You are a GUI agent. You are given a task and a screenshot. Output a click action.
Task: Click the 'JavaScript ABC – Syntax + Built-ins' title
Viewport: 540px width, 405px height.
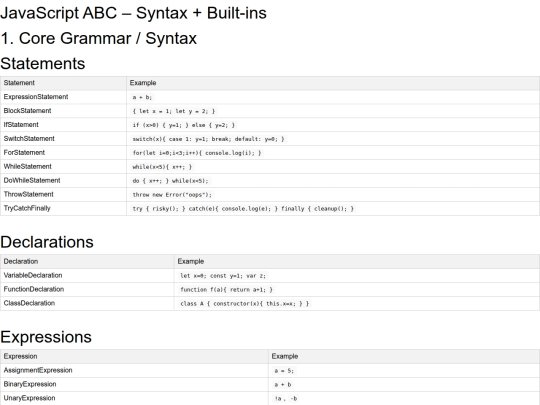click(133, 13)
